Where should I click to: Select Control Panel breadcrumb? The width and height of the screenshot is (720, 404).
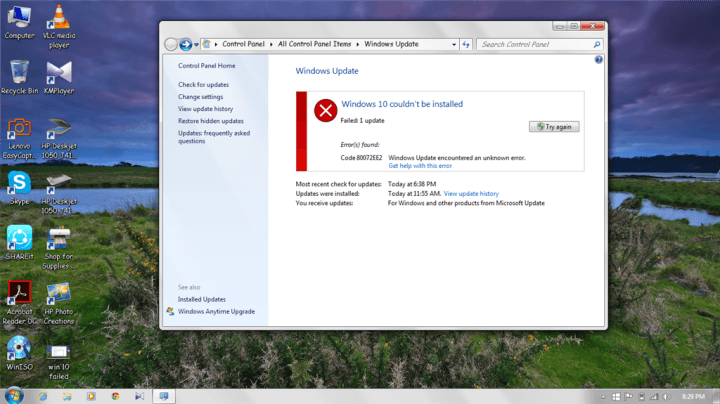[x=243, y=44]
